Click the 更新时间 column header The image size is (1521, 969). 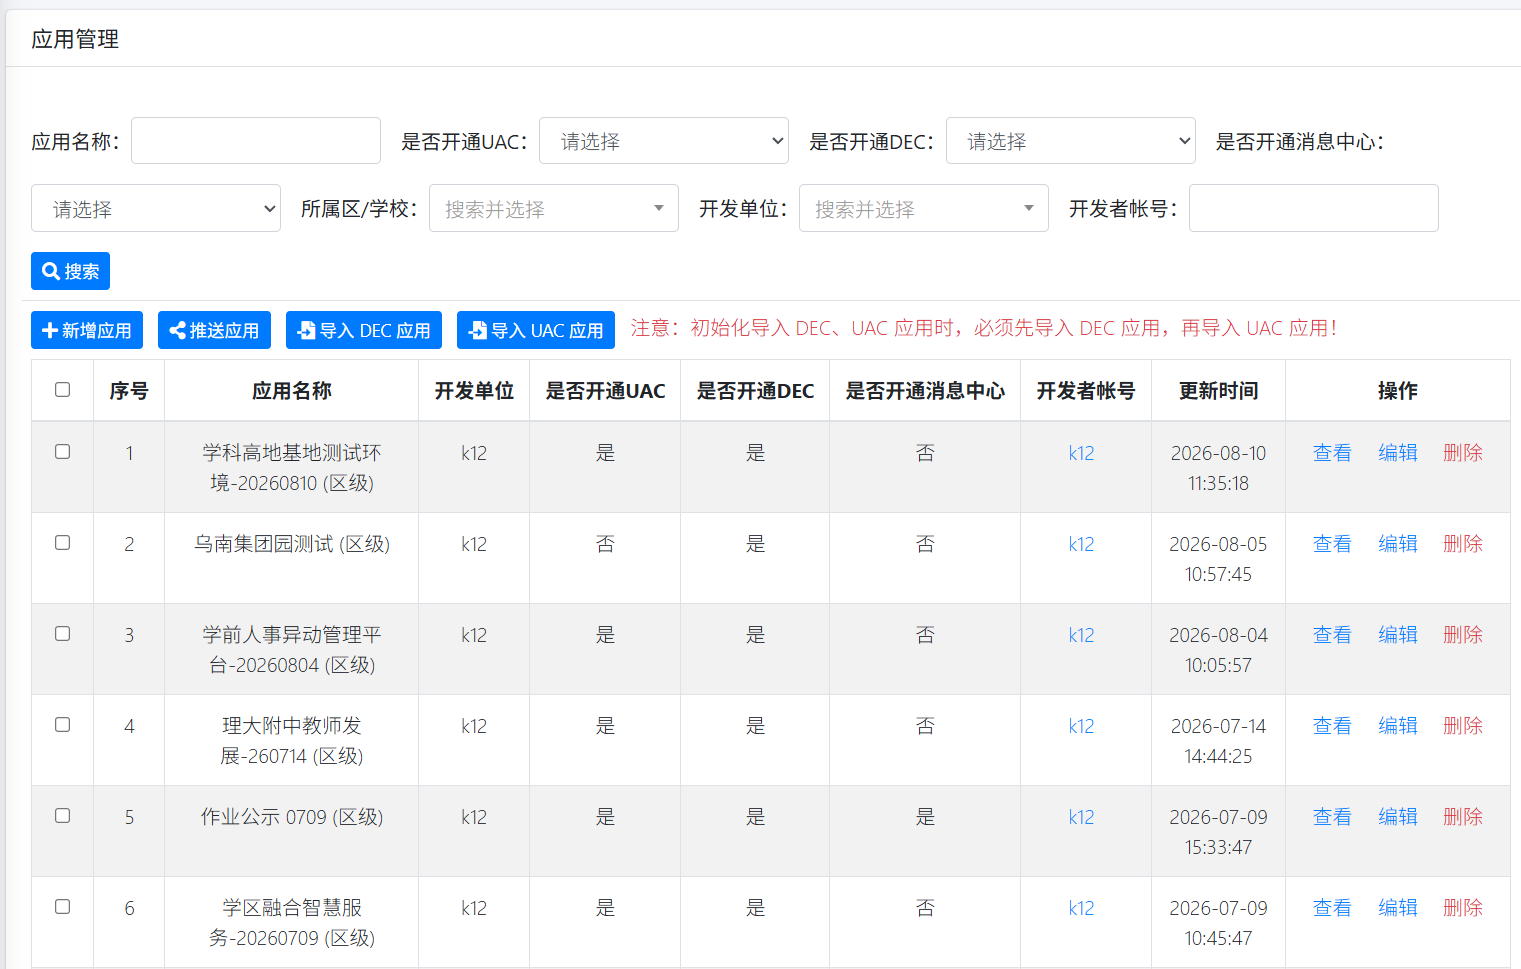(1218, 391)
